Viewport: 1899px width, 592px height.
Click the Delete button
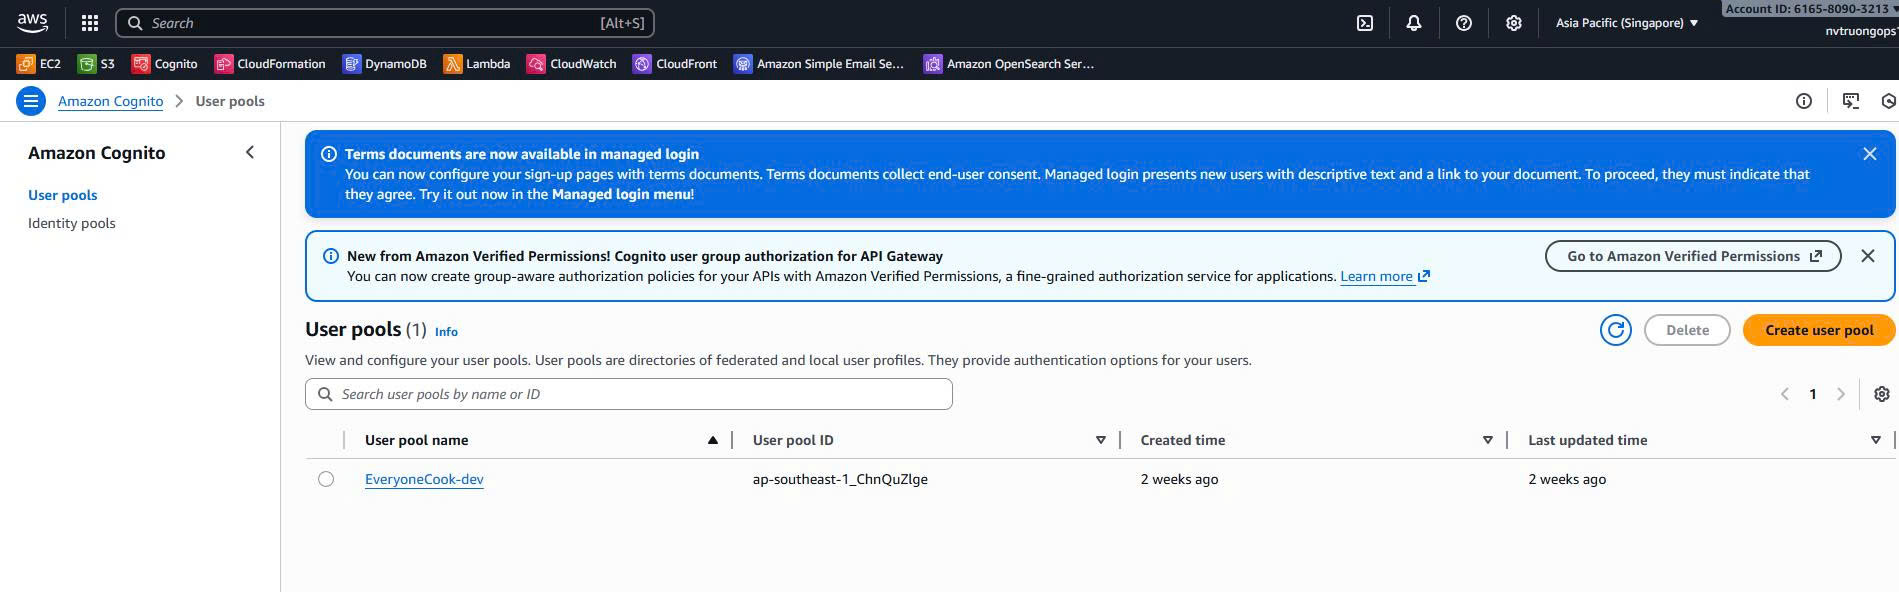1687,330
